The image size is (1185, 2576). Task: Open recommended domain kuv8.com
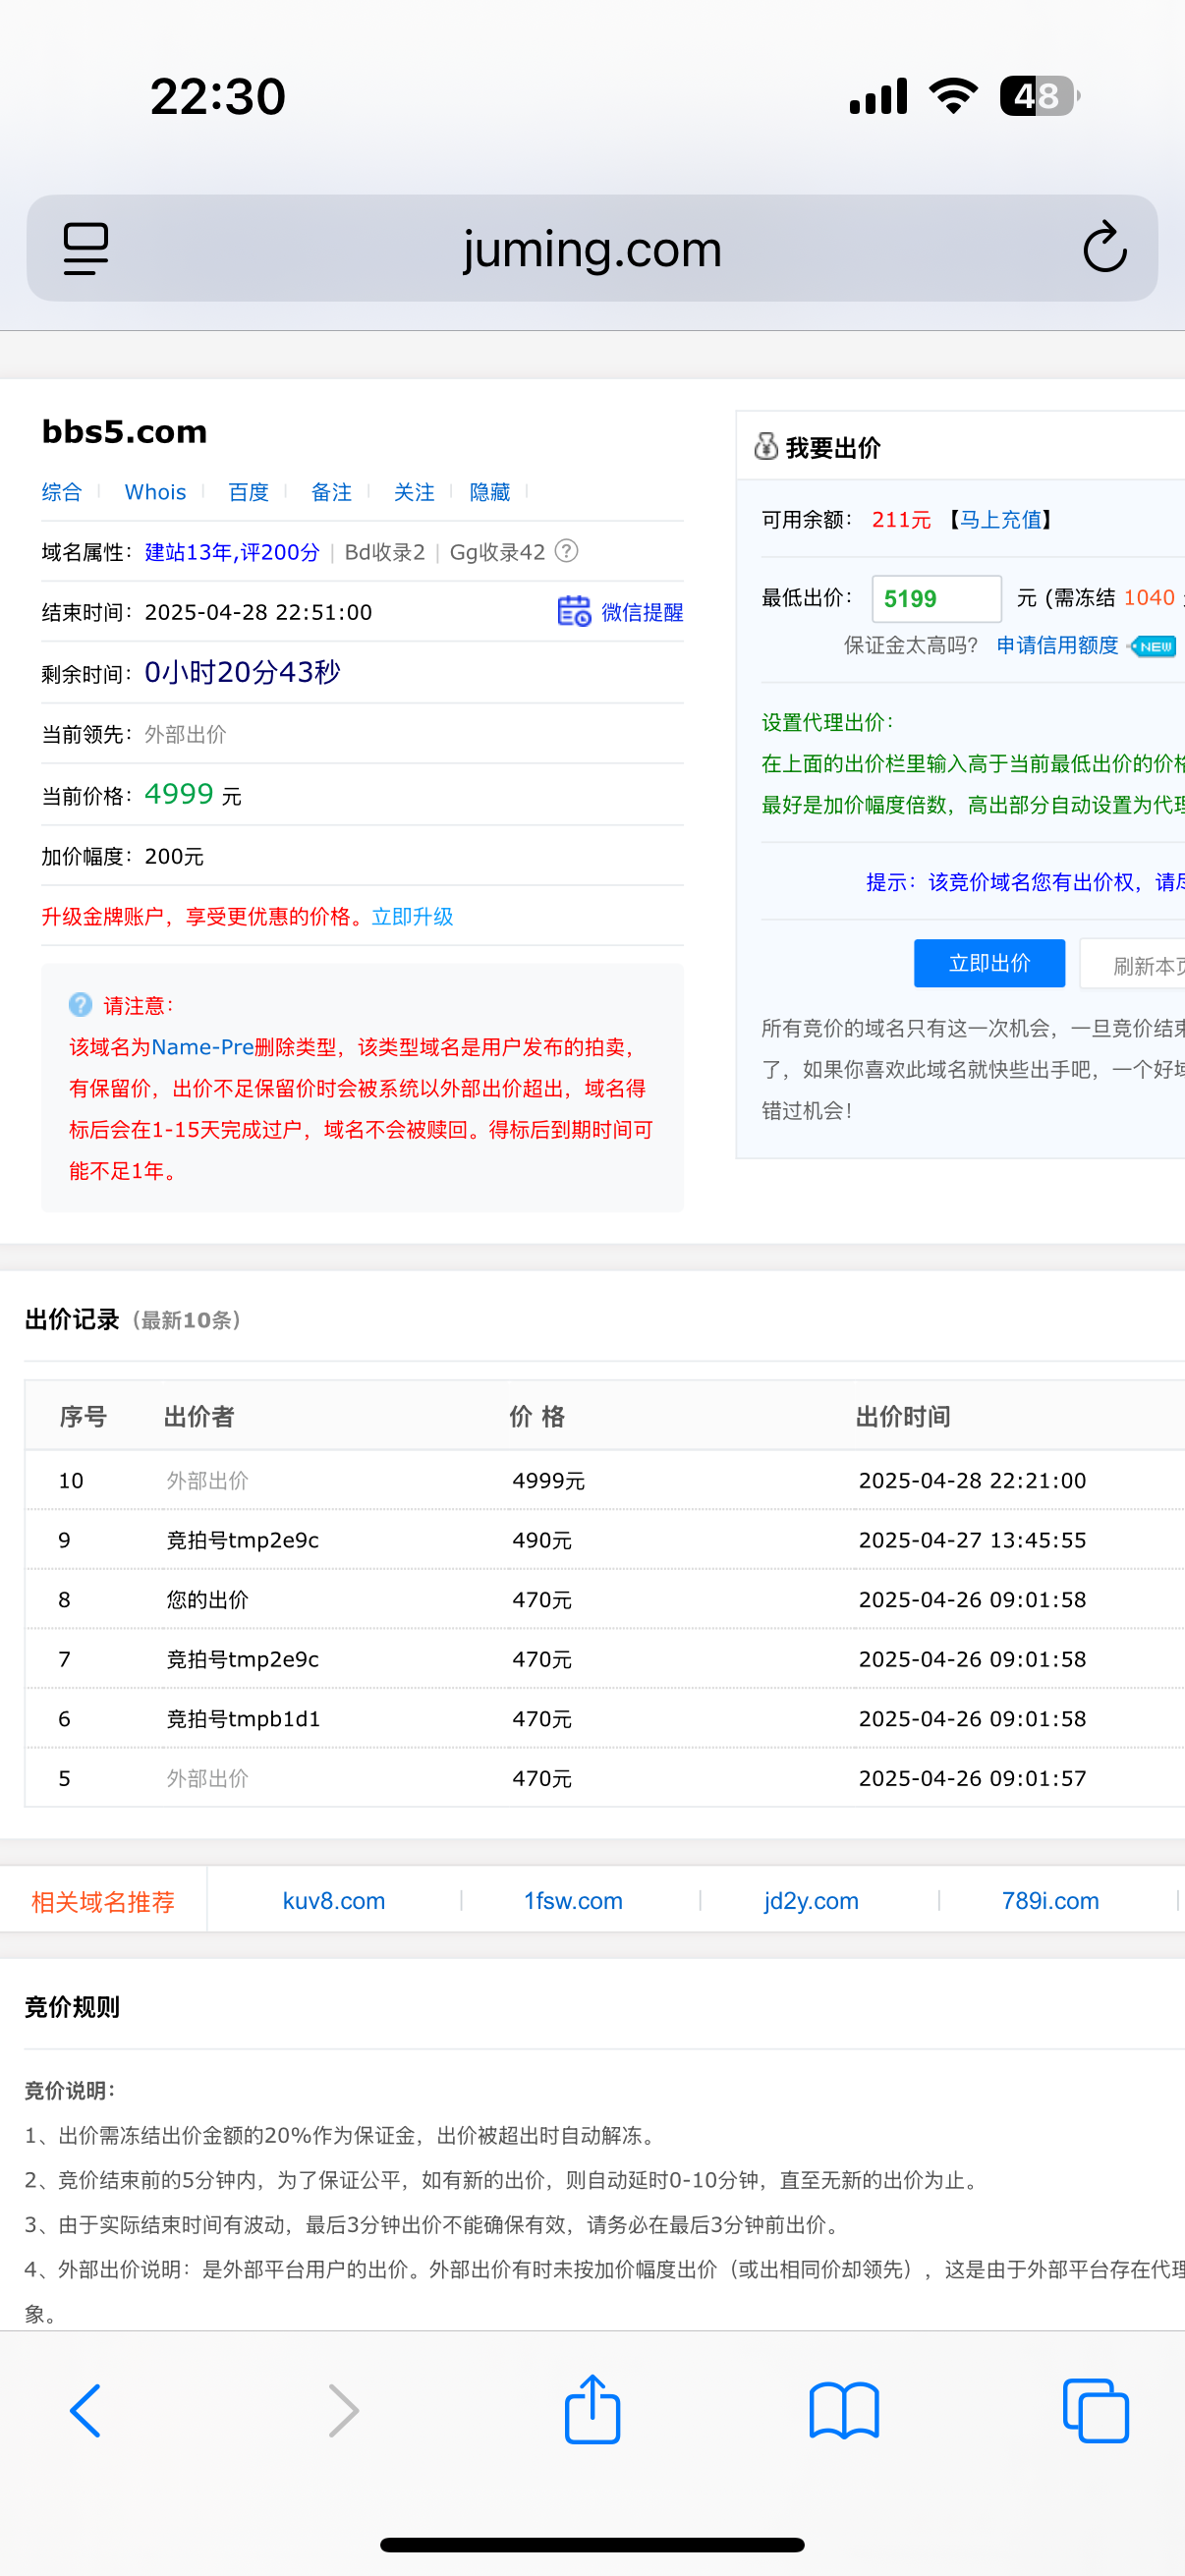[334, 1900]
